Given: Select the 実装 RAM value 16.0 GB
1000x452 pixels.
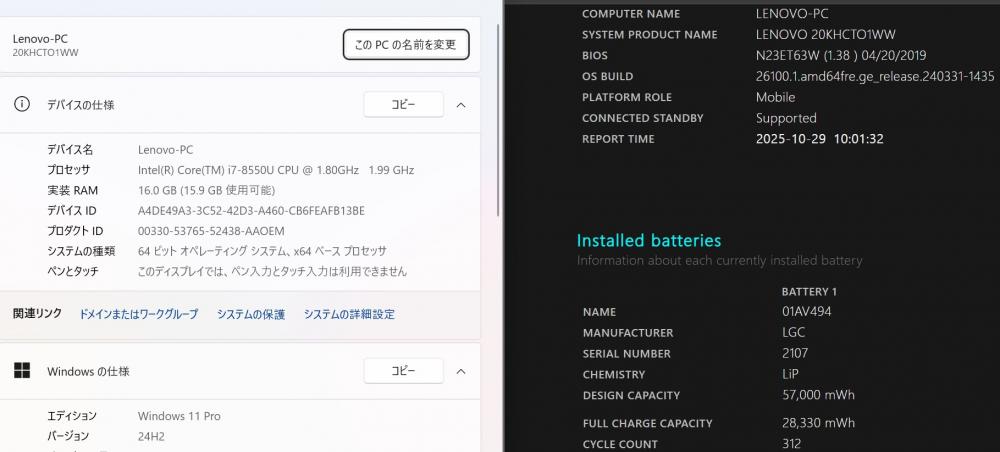Looking at the screenshot, I should coord(207,191).
